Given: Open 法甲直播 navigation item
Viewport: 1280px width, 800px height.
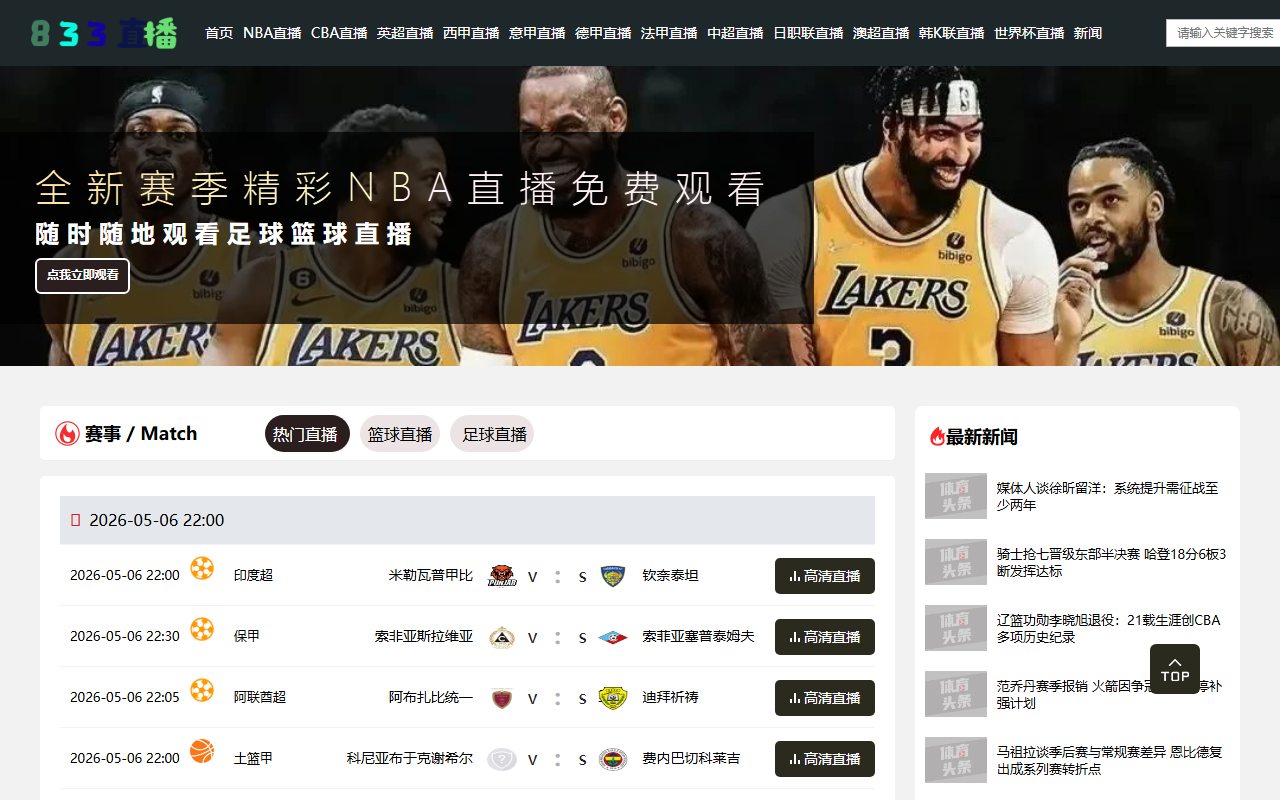Looking at the screenshot, I should coord(669,33).
